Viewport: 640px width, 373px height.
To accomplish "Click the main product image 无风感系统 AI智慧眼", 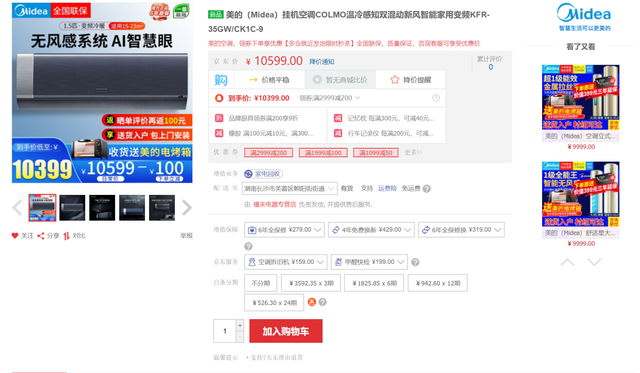I will tap(102, 93).
